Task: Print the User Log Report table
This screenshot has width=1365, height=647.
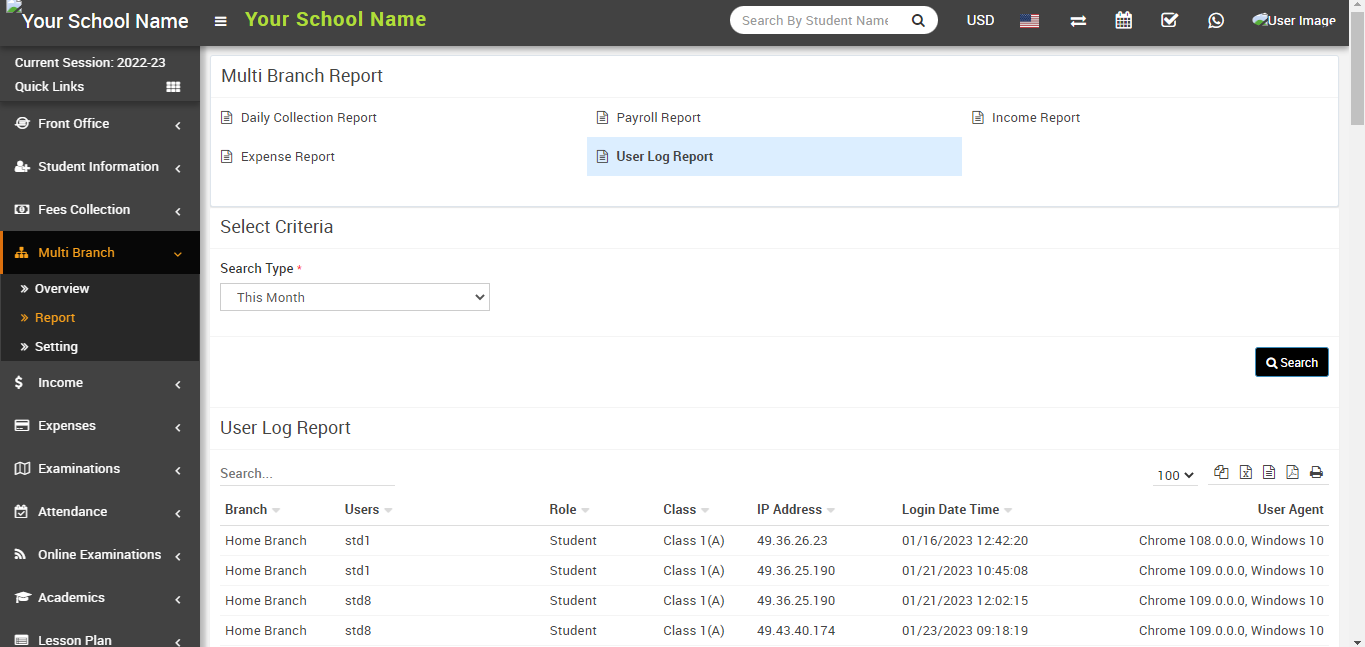Action: coord(1316,473)
